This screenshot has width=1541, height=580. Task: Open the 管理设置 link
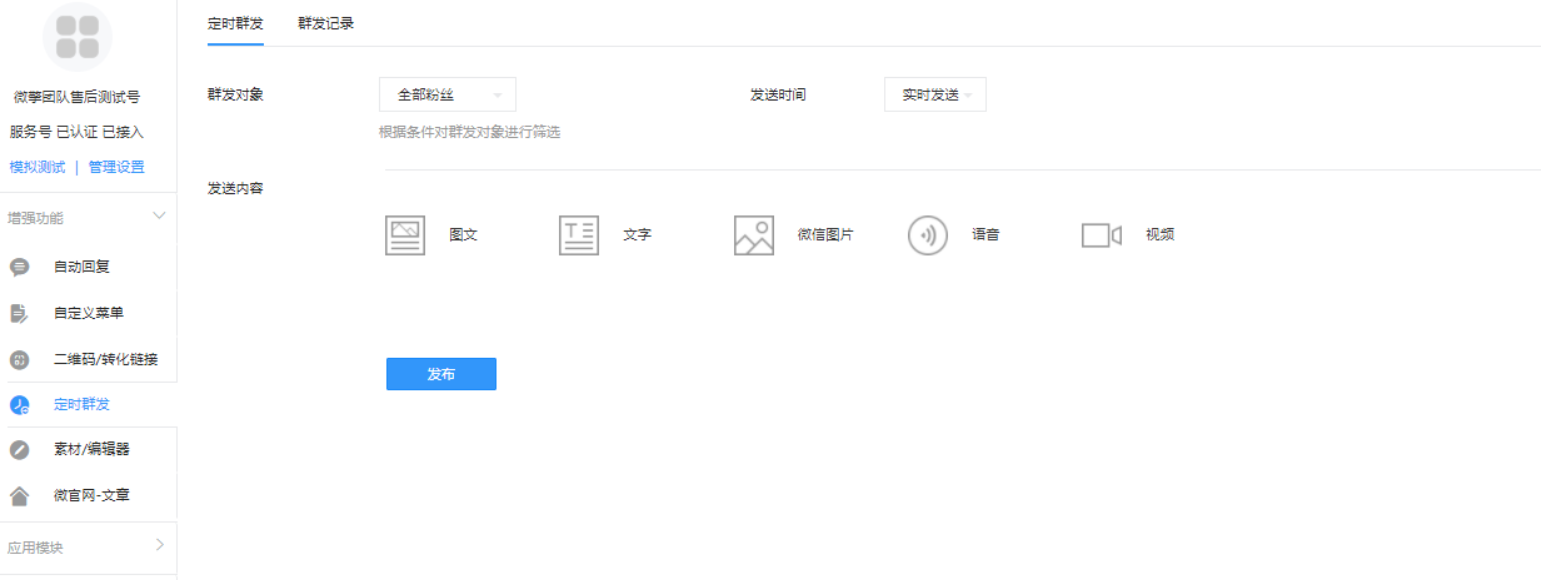click(x=116, y=167)
